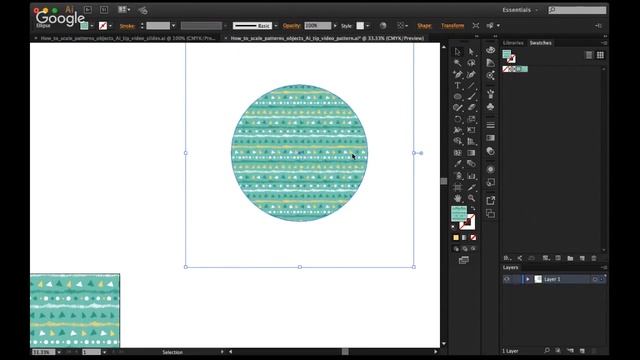Select the Eyedropper tool

[457, 164]
